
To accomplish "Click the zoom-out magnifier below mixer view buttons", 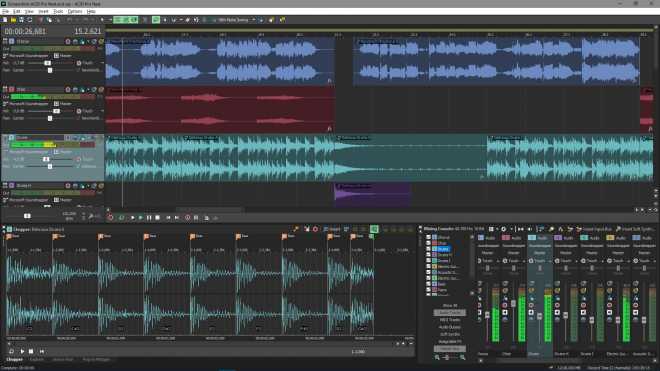I will [437, 358].
